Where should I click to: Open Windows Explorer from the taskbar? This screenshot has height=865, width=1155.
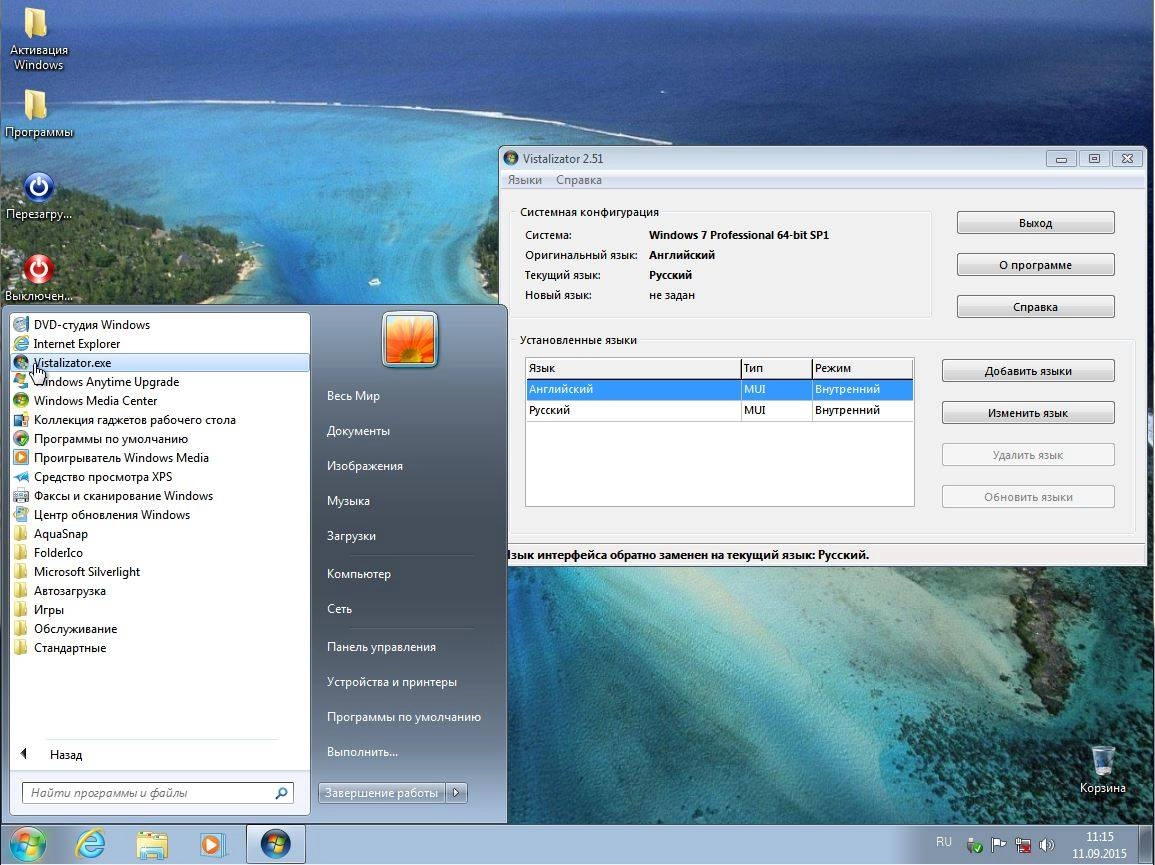coord(152,845)
